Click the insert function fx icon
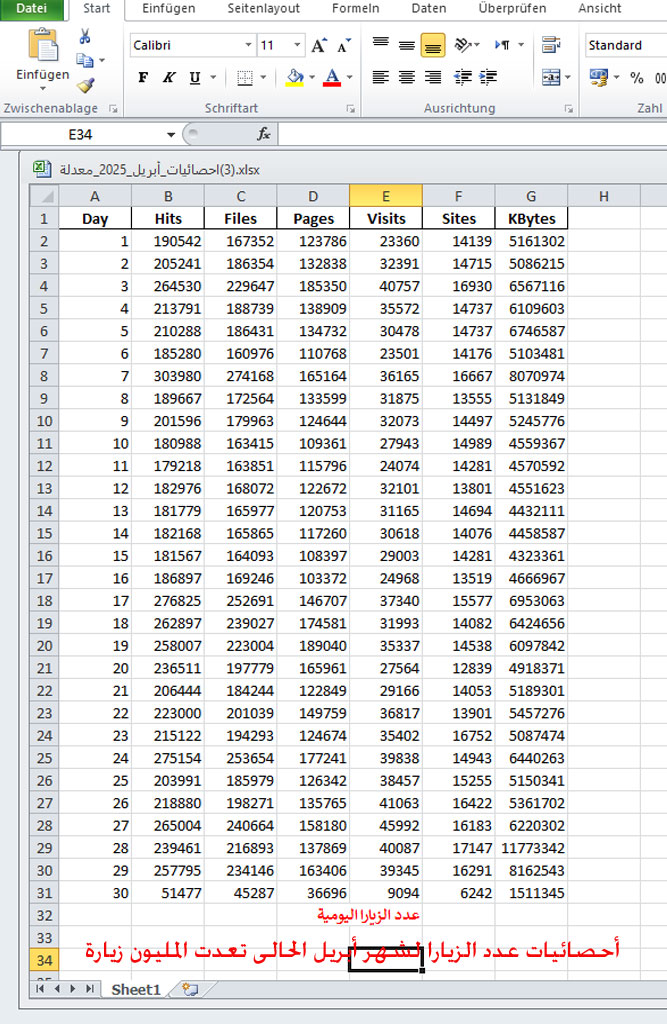Image resolution: width=667 pixels, height=1024 pixels. pos(264,134)
